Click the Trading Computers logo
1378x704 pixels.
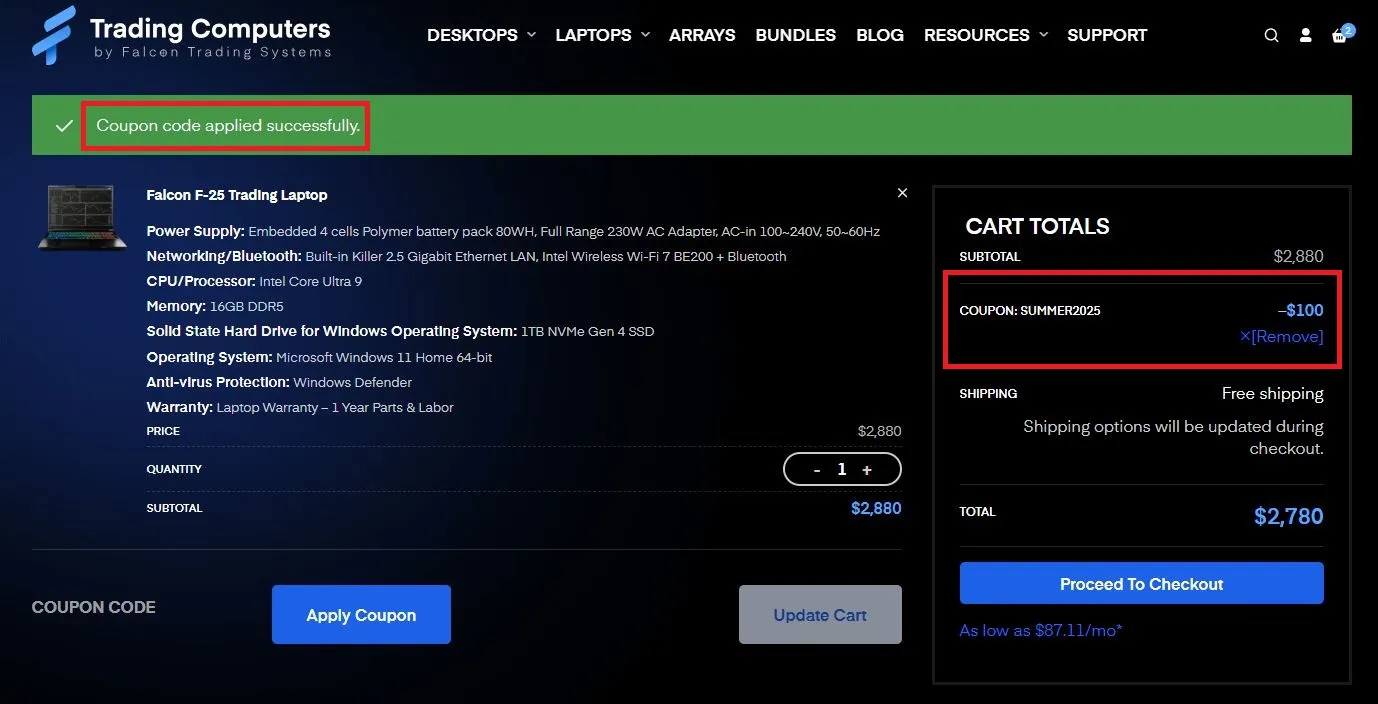181,36
